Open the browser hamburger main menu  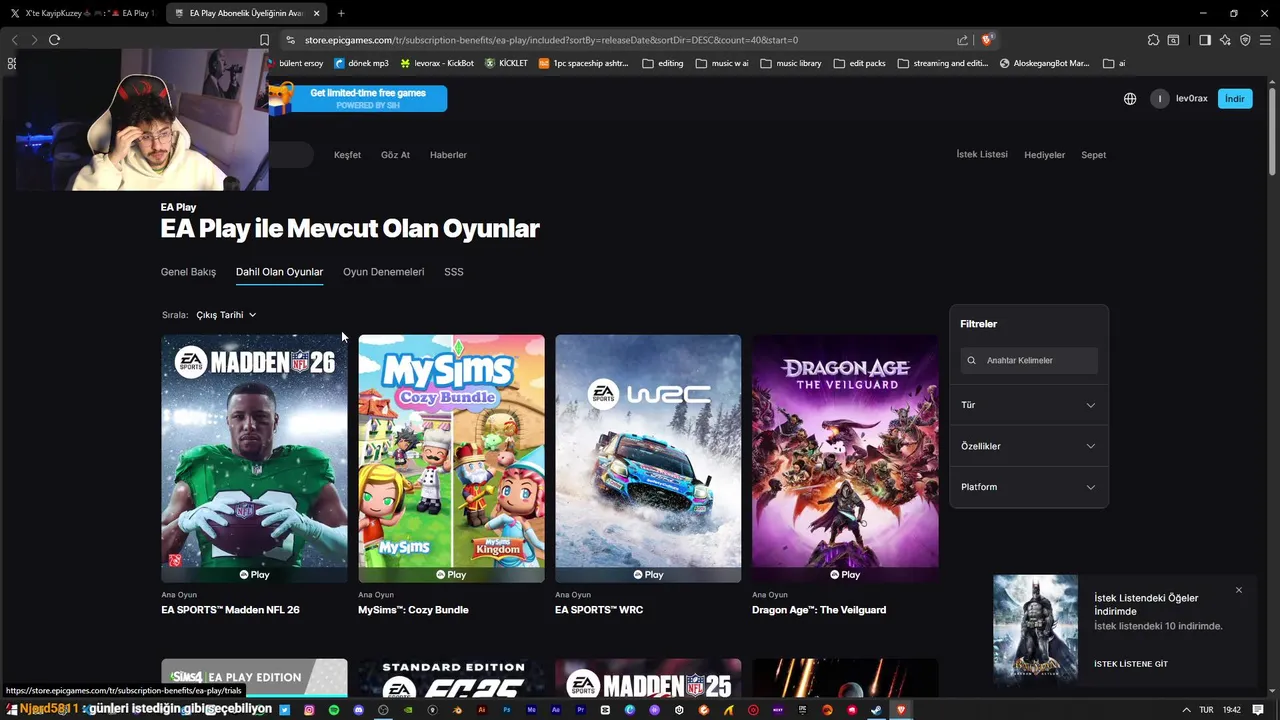(x=1265, y=40)
